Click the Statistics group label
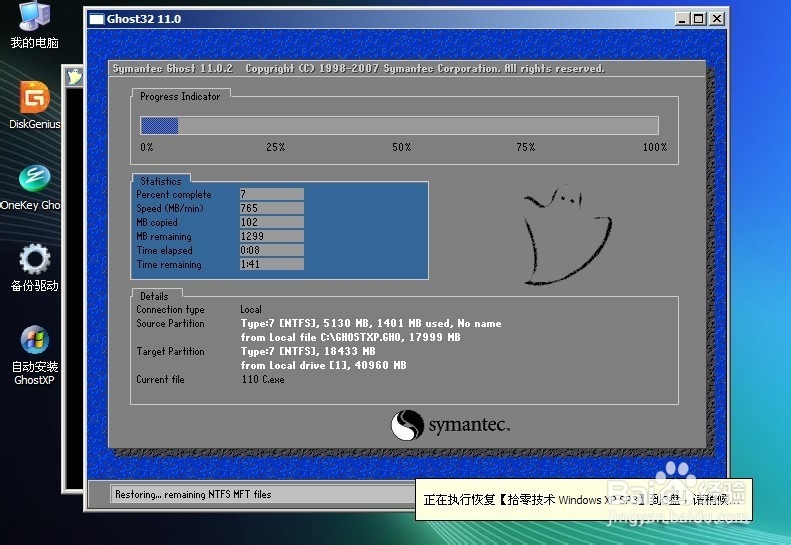791x545 pixels. pos(161,181)
